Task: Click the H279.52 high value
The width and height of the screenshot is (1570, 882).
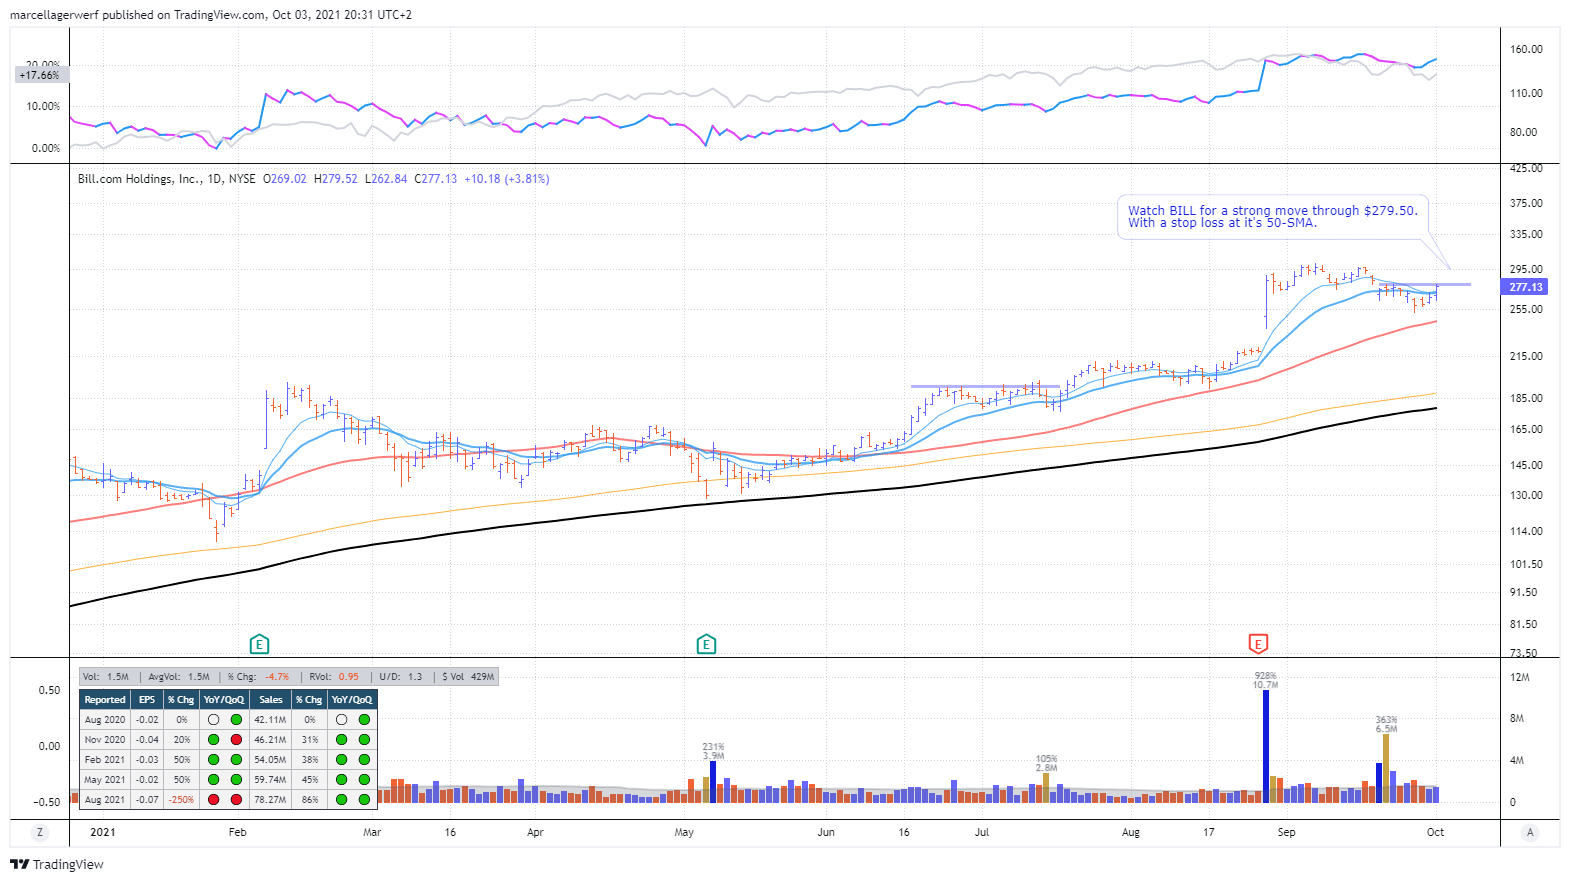Action: [x=336, y=179]
